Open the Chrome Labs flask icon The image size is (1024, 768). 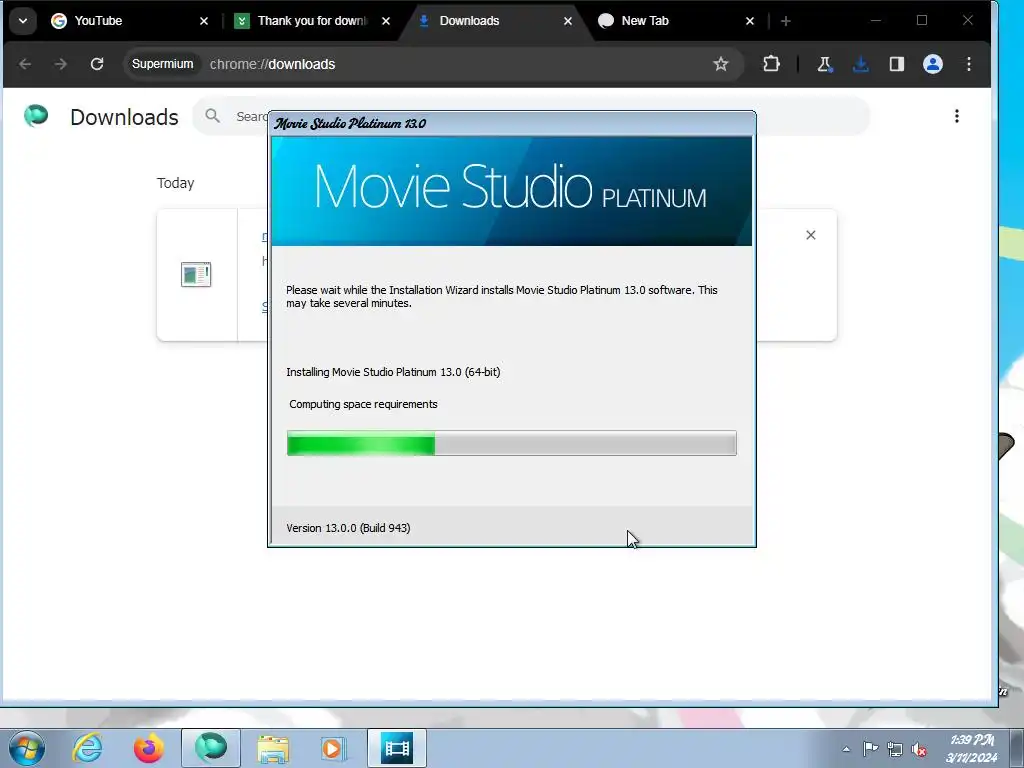(x=824, y=64)
